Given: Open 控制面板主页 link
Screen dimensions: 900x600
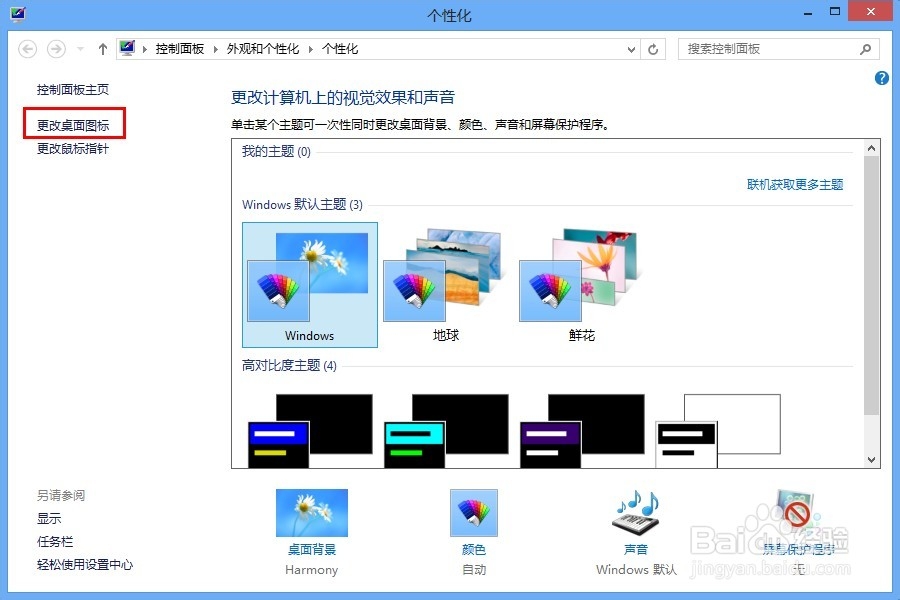Looking at the screenshot, I should point(73,90).
